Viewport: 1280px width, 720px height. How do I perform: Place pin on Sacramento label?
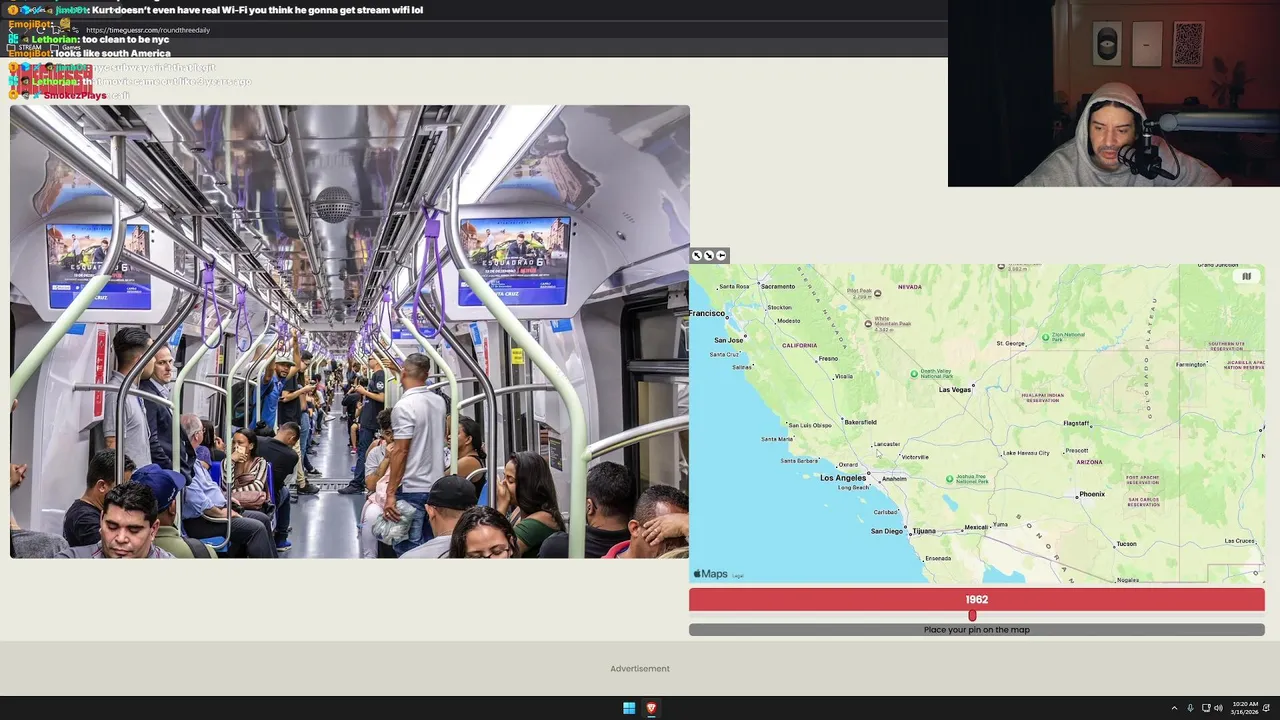click(x=777, y=287)
